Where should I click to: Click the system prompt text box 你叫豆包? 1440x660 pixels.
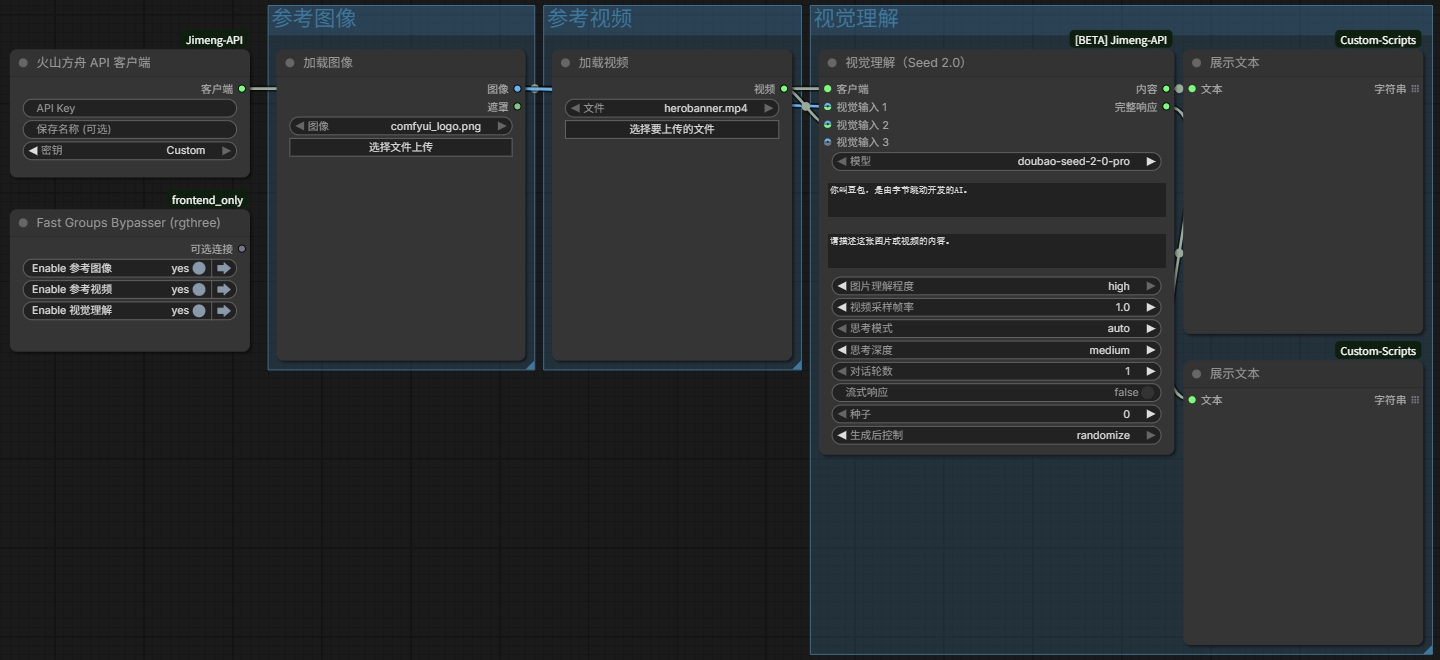pos(997,199)
